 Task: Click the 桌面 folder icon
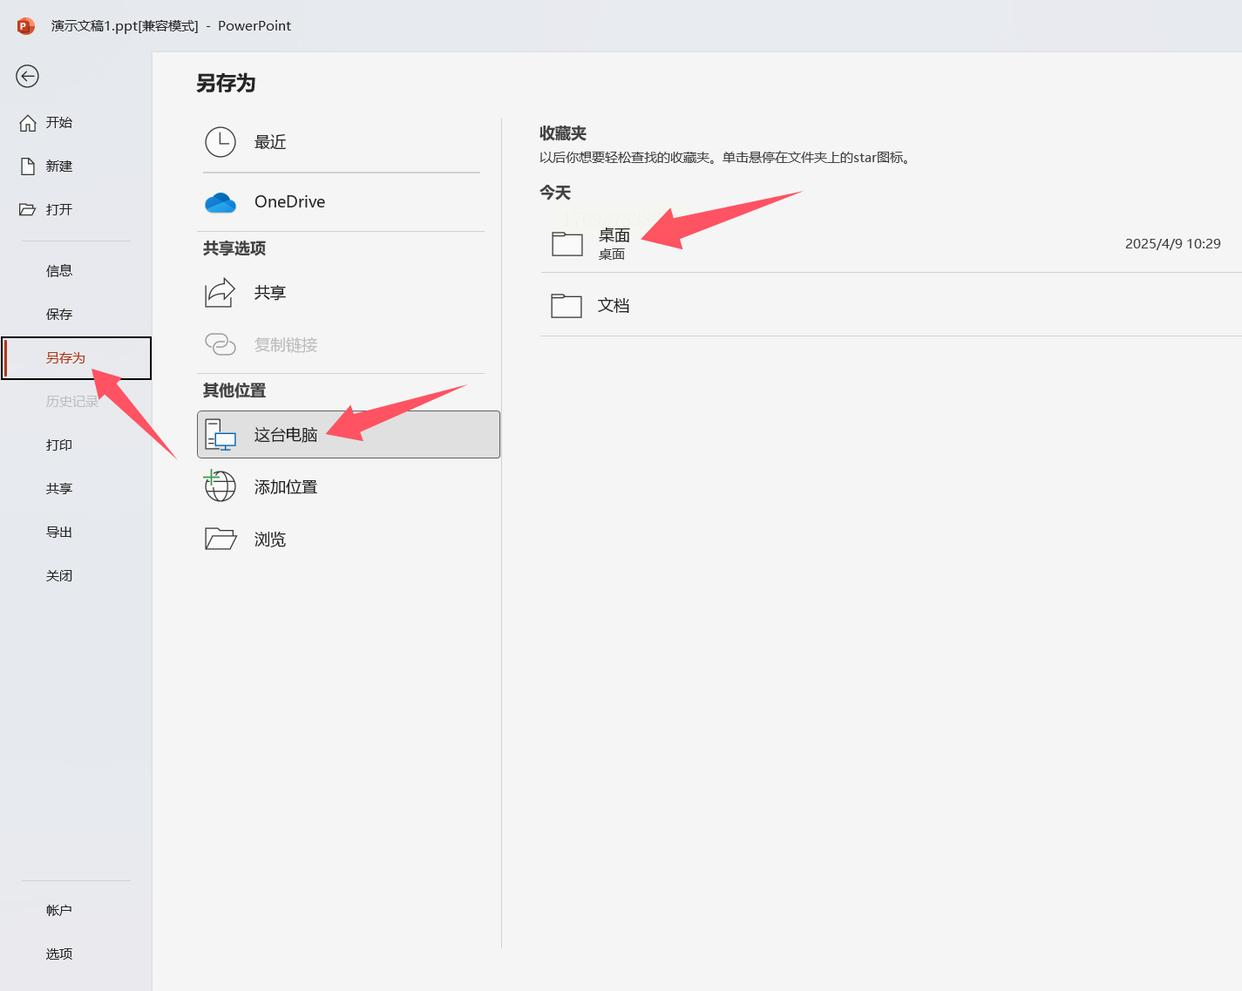point(567,243)
